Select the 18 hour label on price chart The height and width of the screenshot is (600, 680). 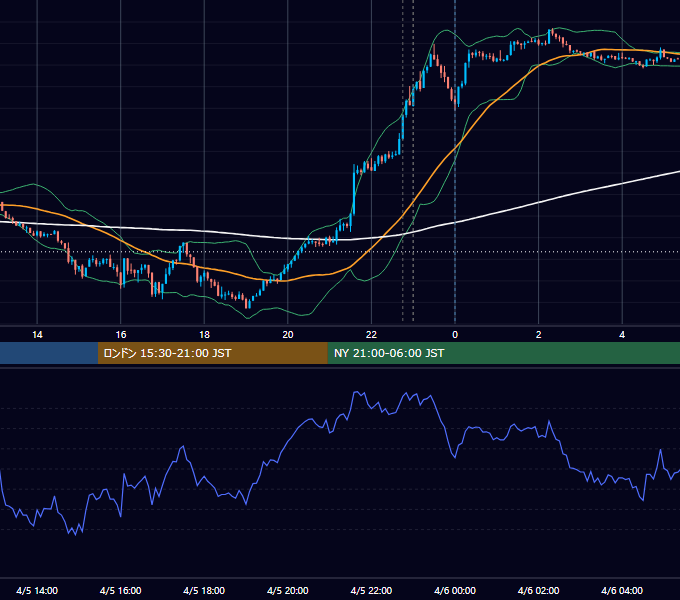(204, 335)
